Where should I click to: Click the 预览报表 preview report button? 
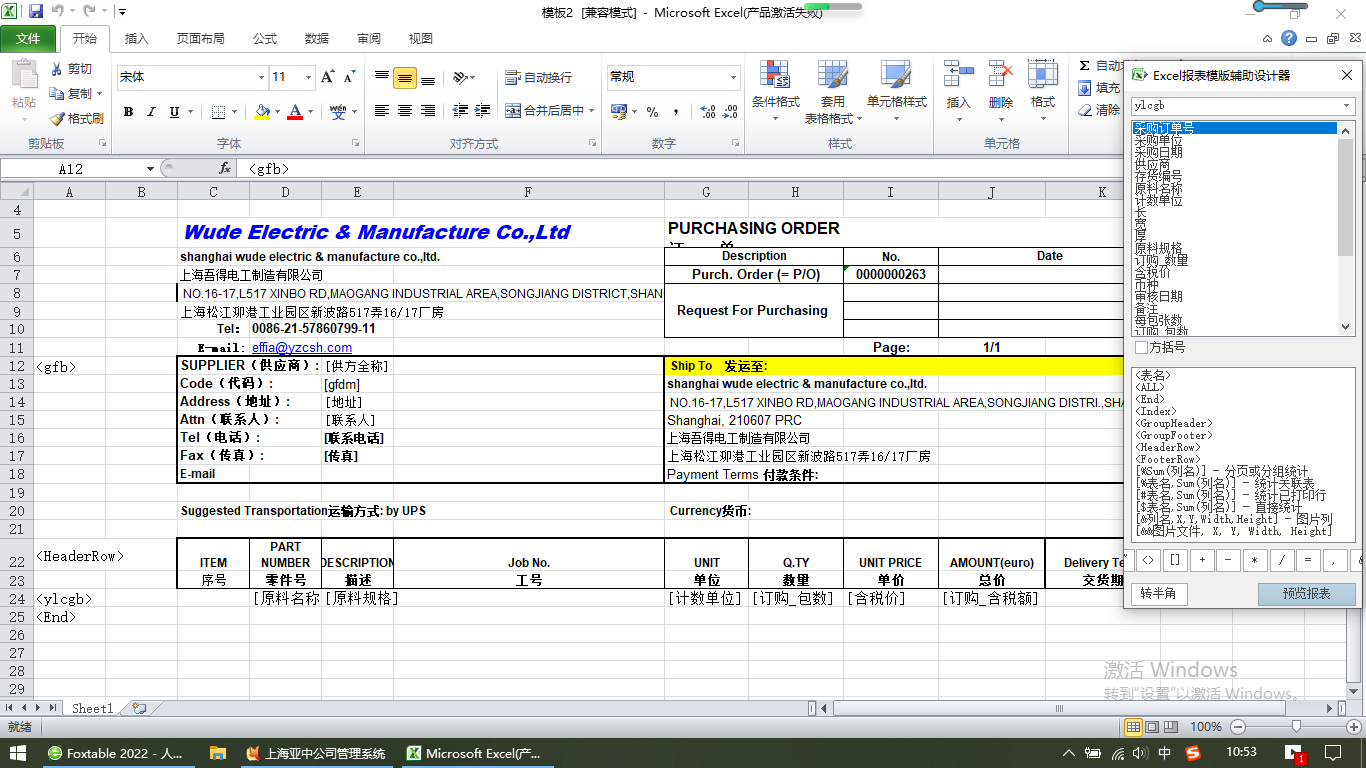pos(1307,594)
